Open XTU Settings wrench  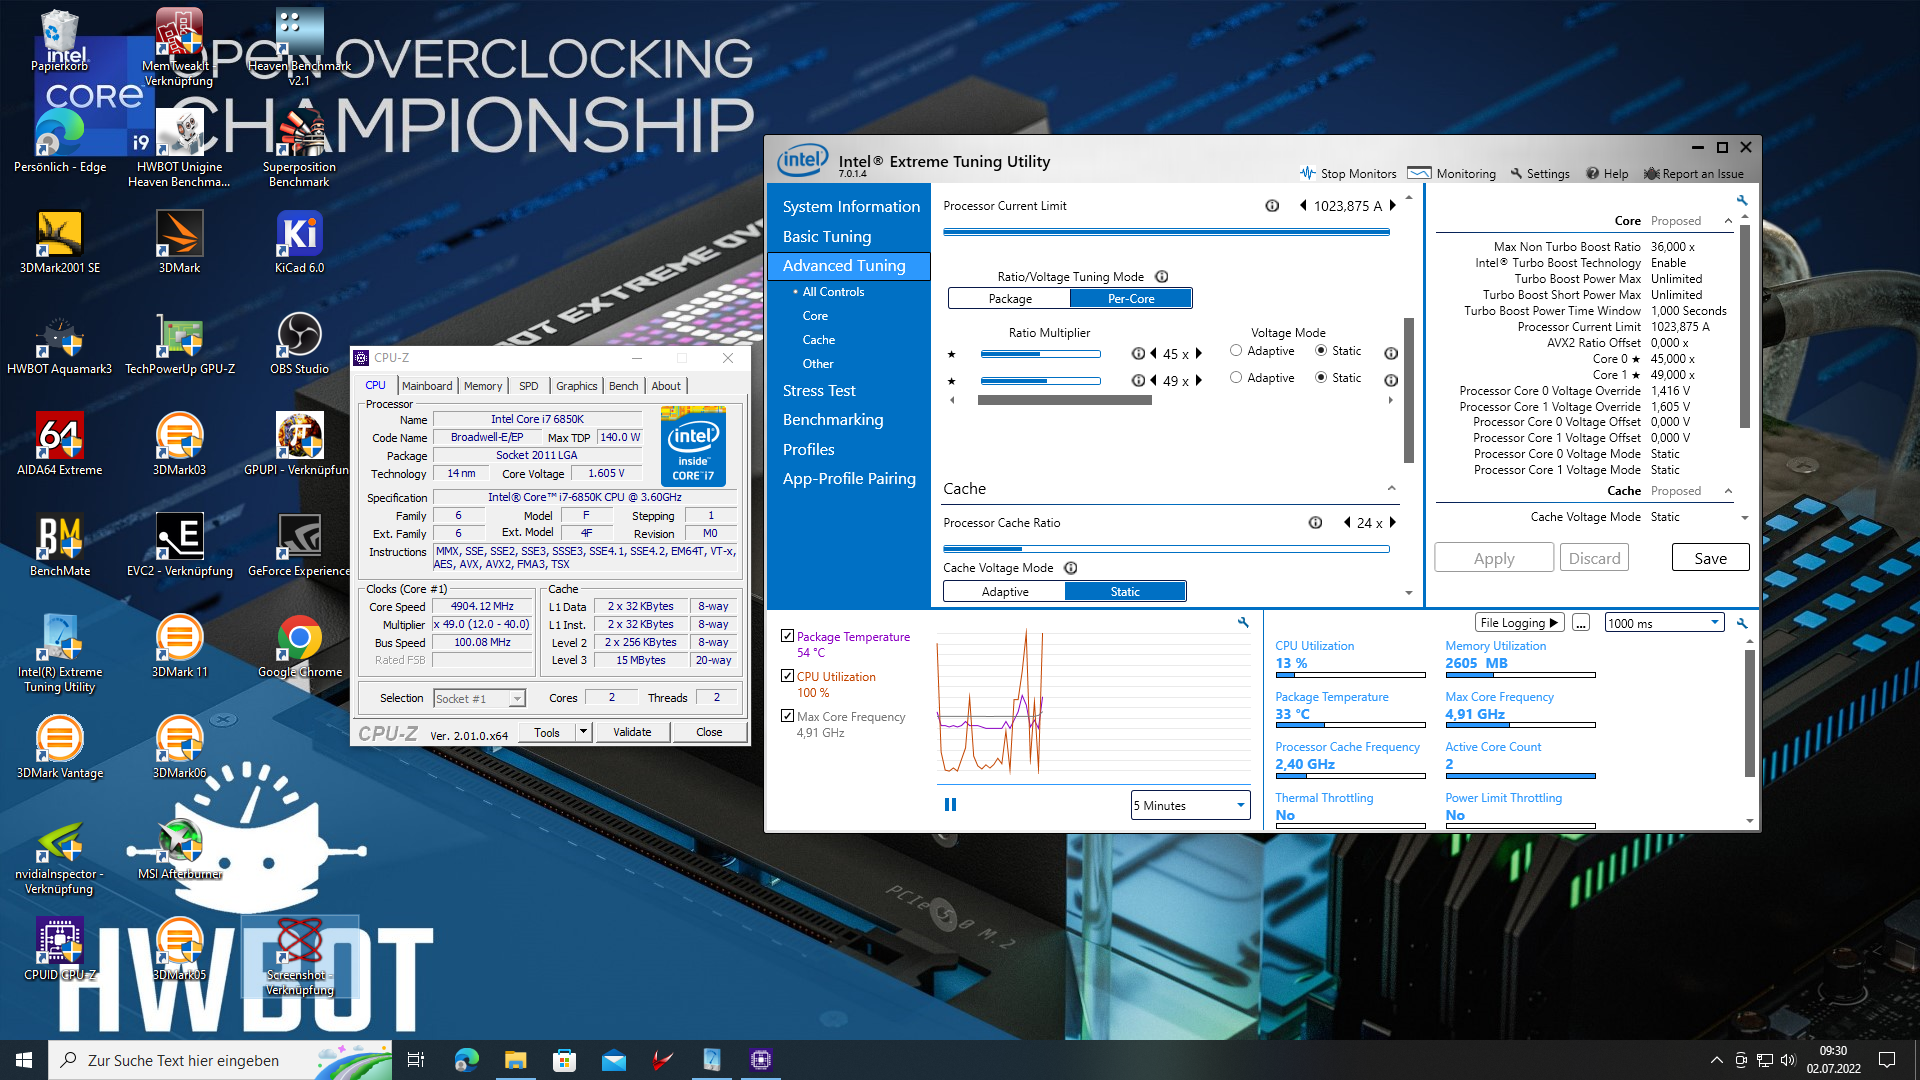pyautogui.click(x=1539, y=173)
